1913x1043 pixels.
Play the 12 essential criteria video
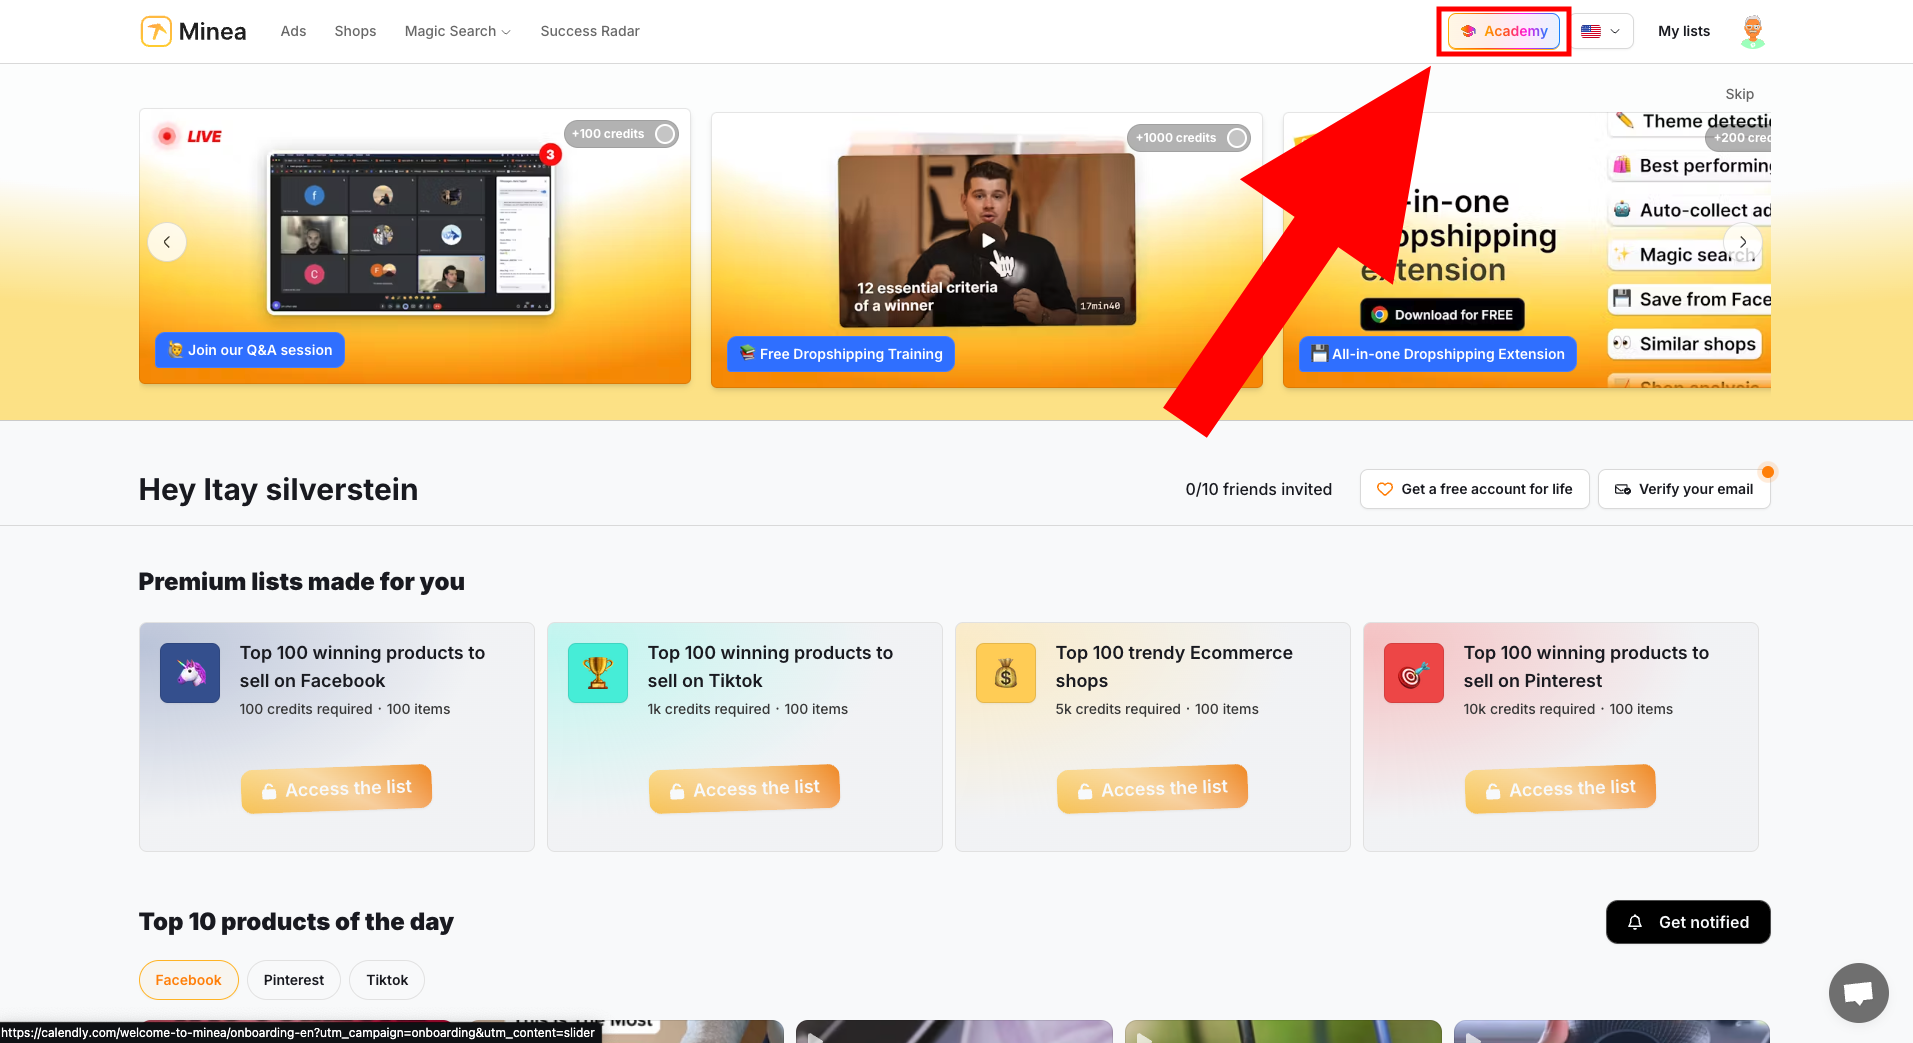click(x=987, y=240)
